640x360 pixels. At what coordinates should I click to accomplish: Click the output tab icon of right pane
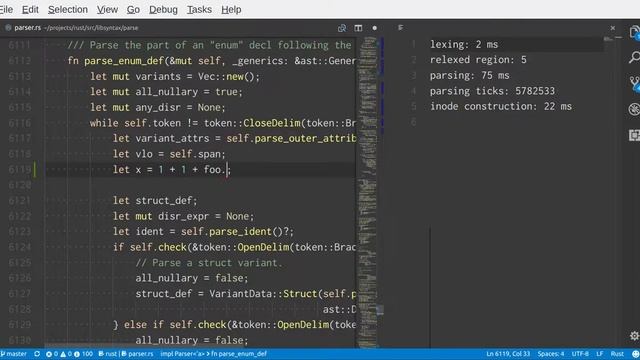pos(400,27)
